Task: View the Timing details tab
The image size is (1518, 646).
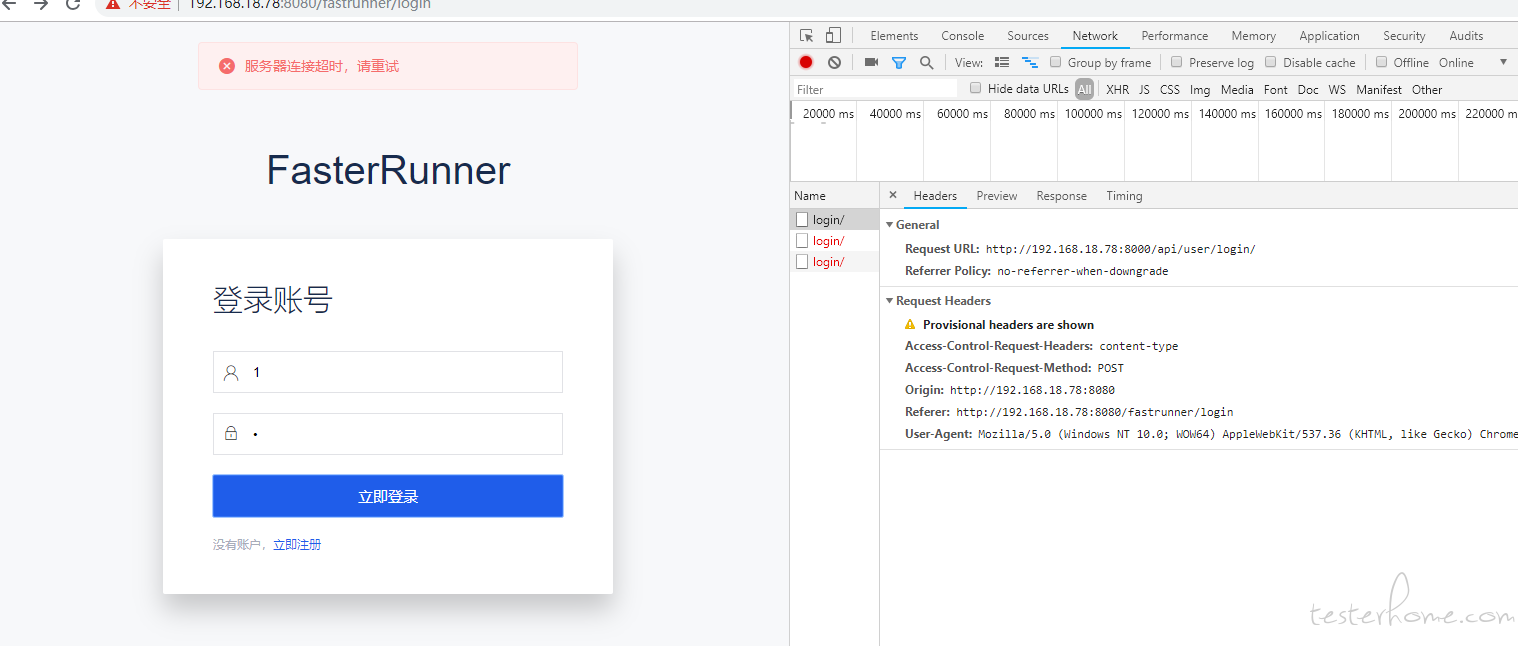Action: pyautogui.click(x=1124, y=196)
